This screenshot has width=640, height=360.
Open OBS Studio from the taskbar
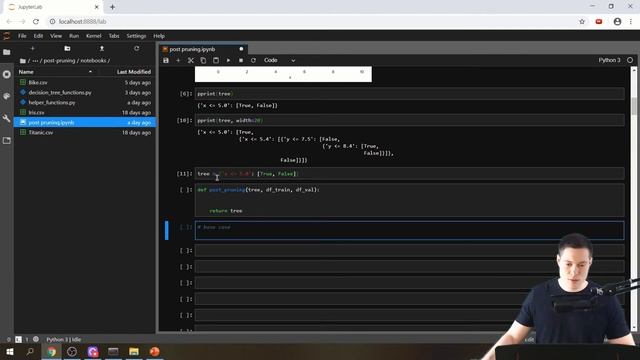[72, 351]
